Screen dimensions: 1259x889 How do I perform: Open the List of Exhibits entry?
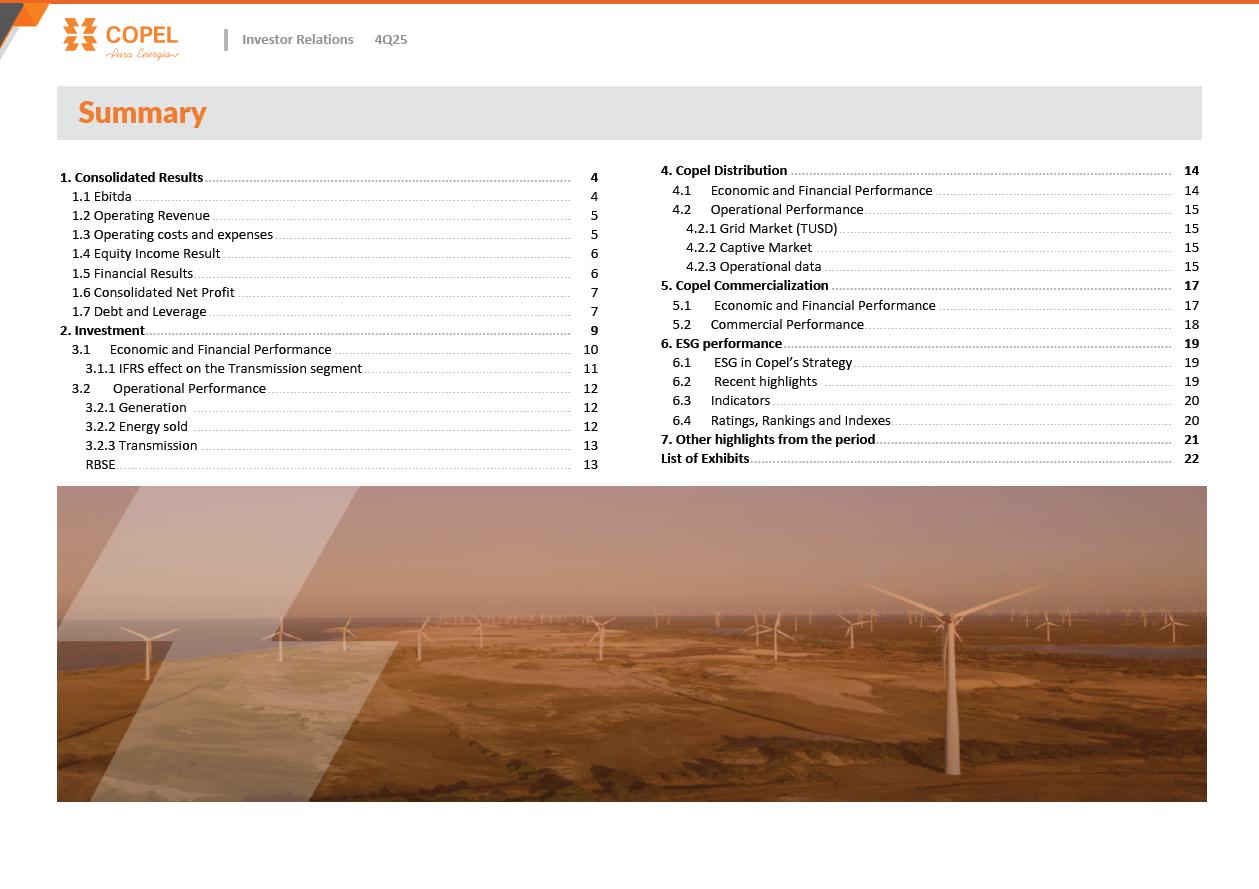tap(705, 459)
